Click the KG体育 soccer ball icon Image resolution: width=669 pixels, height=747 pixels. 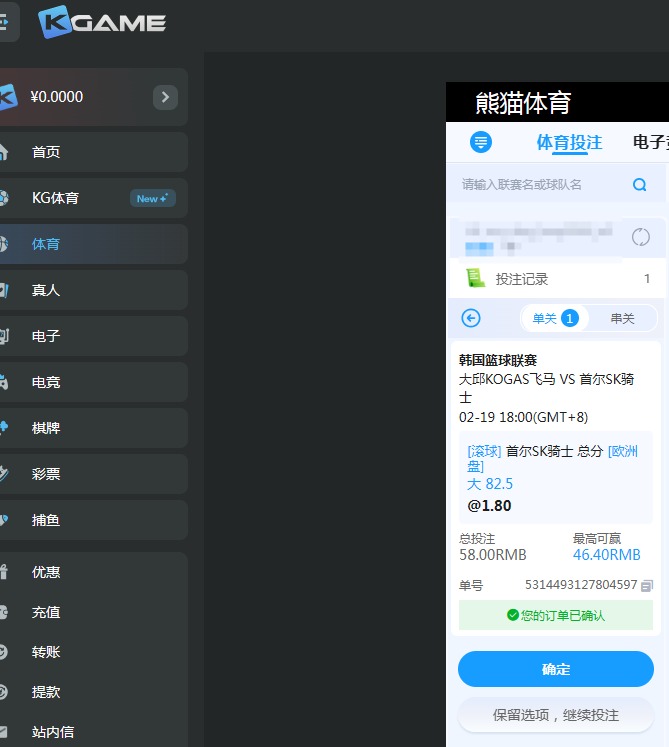pos(3,198)
